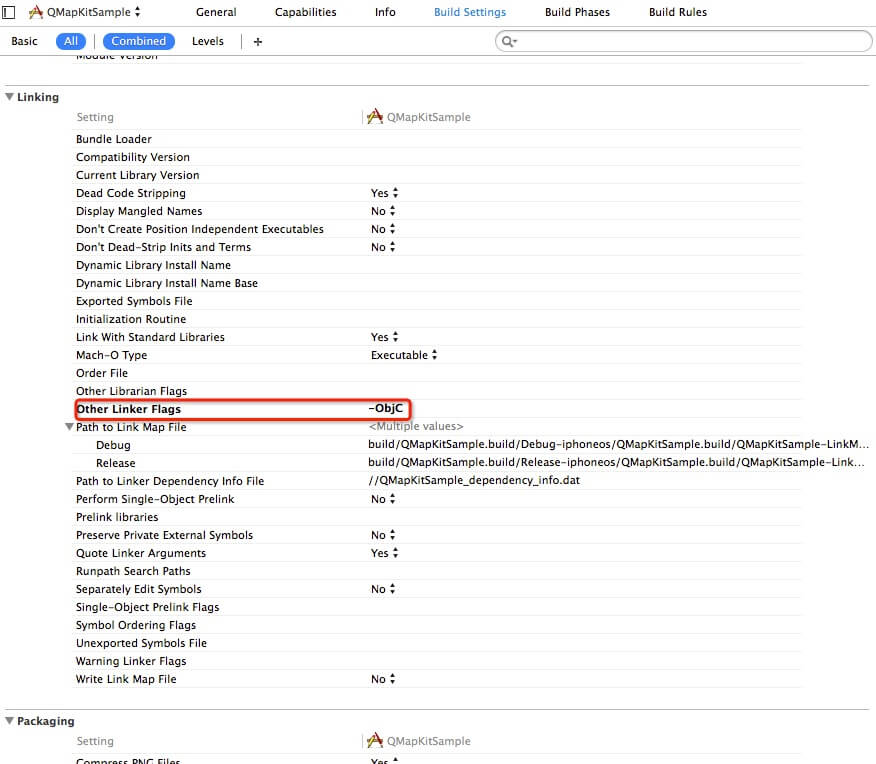Click the search magnifier icon
876x764 pixels.
point(508,41)
